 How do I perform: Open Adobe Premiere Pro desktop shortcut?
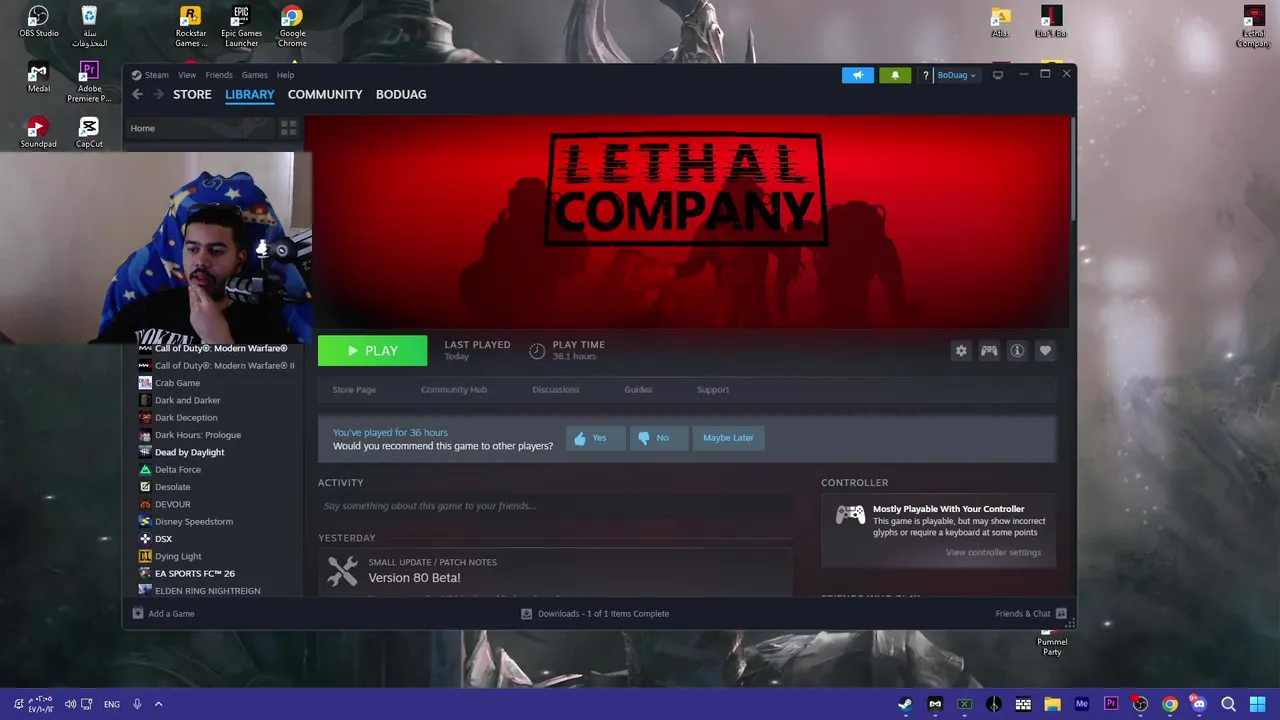point(89,82)
